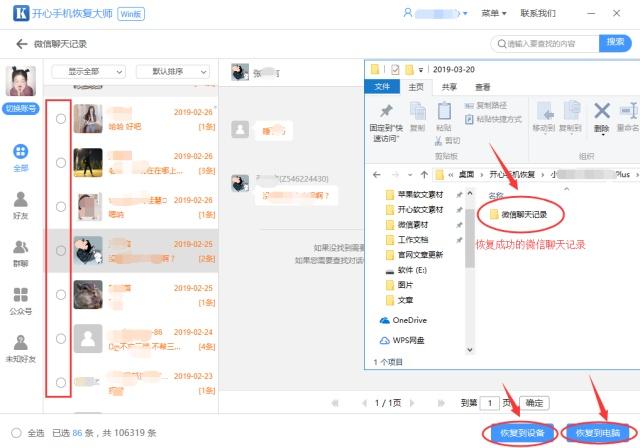
Task: Click the last page arrow in pagination
Action: (441, 403)
